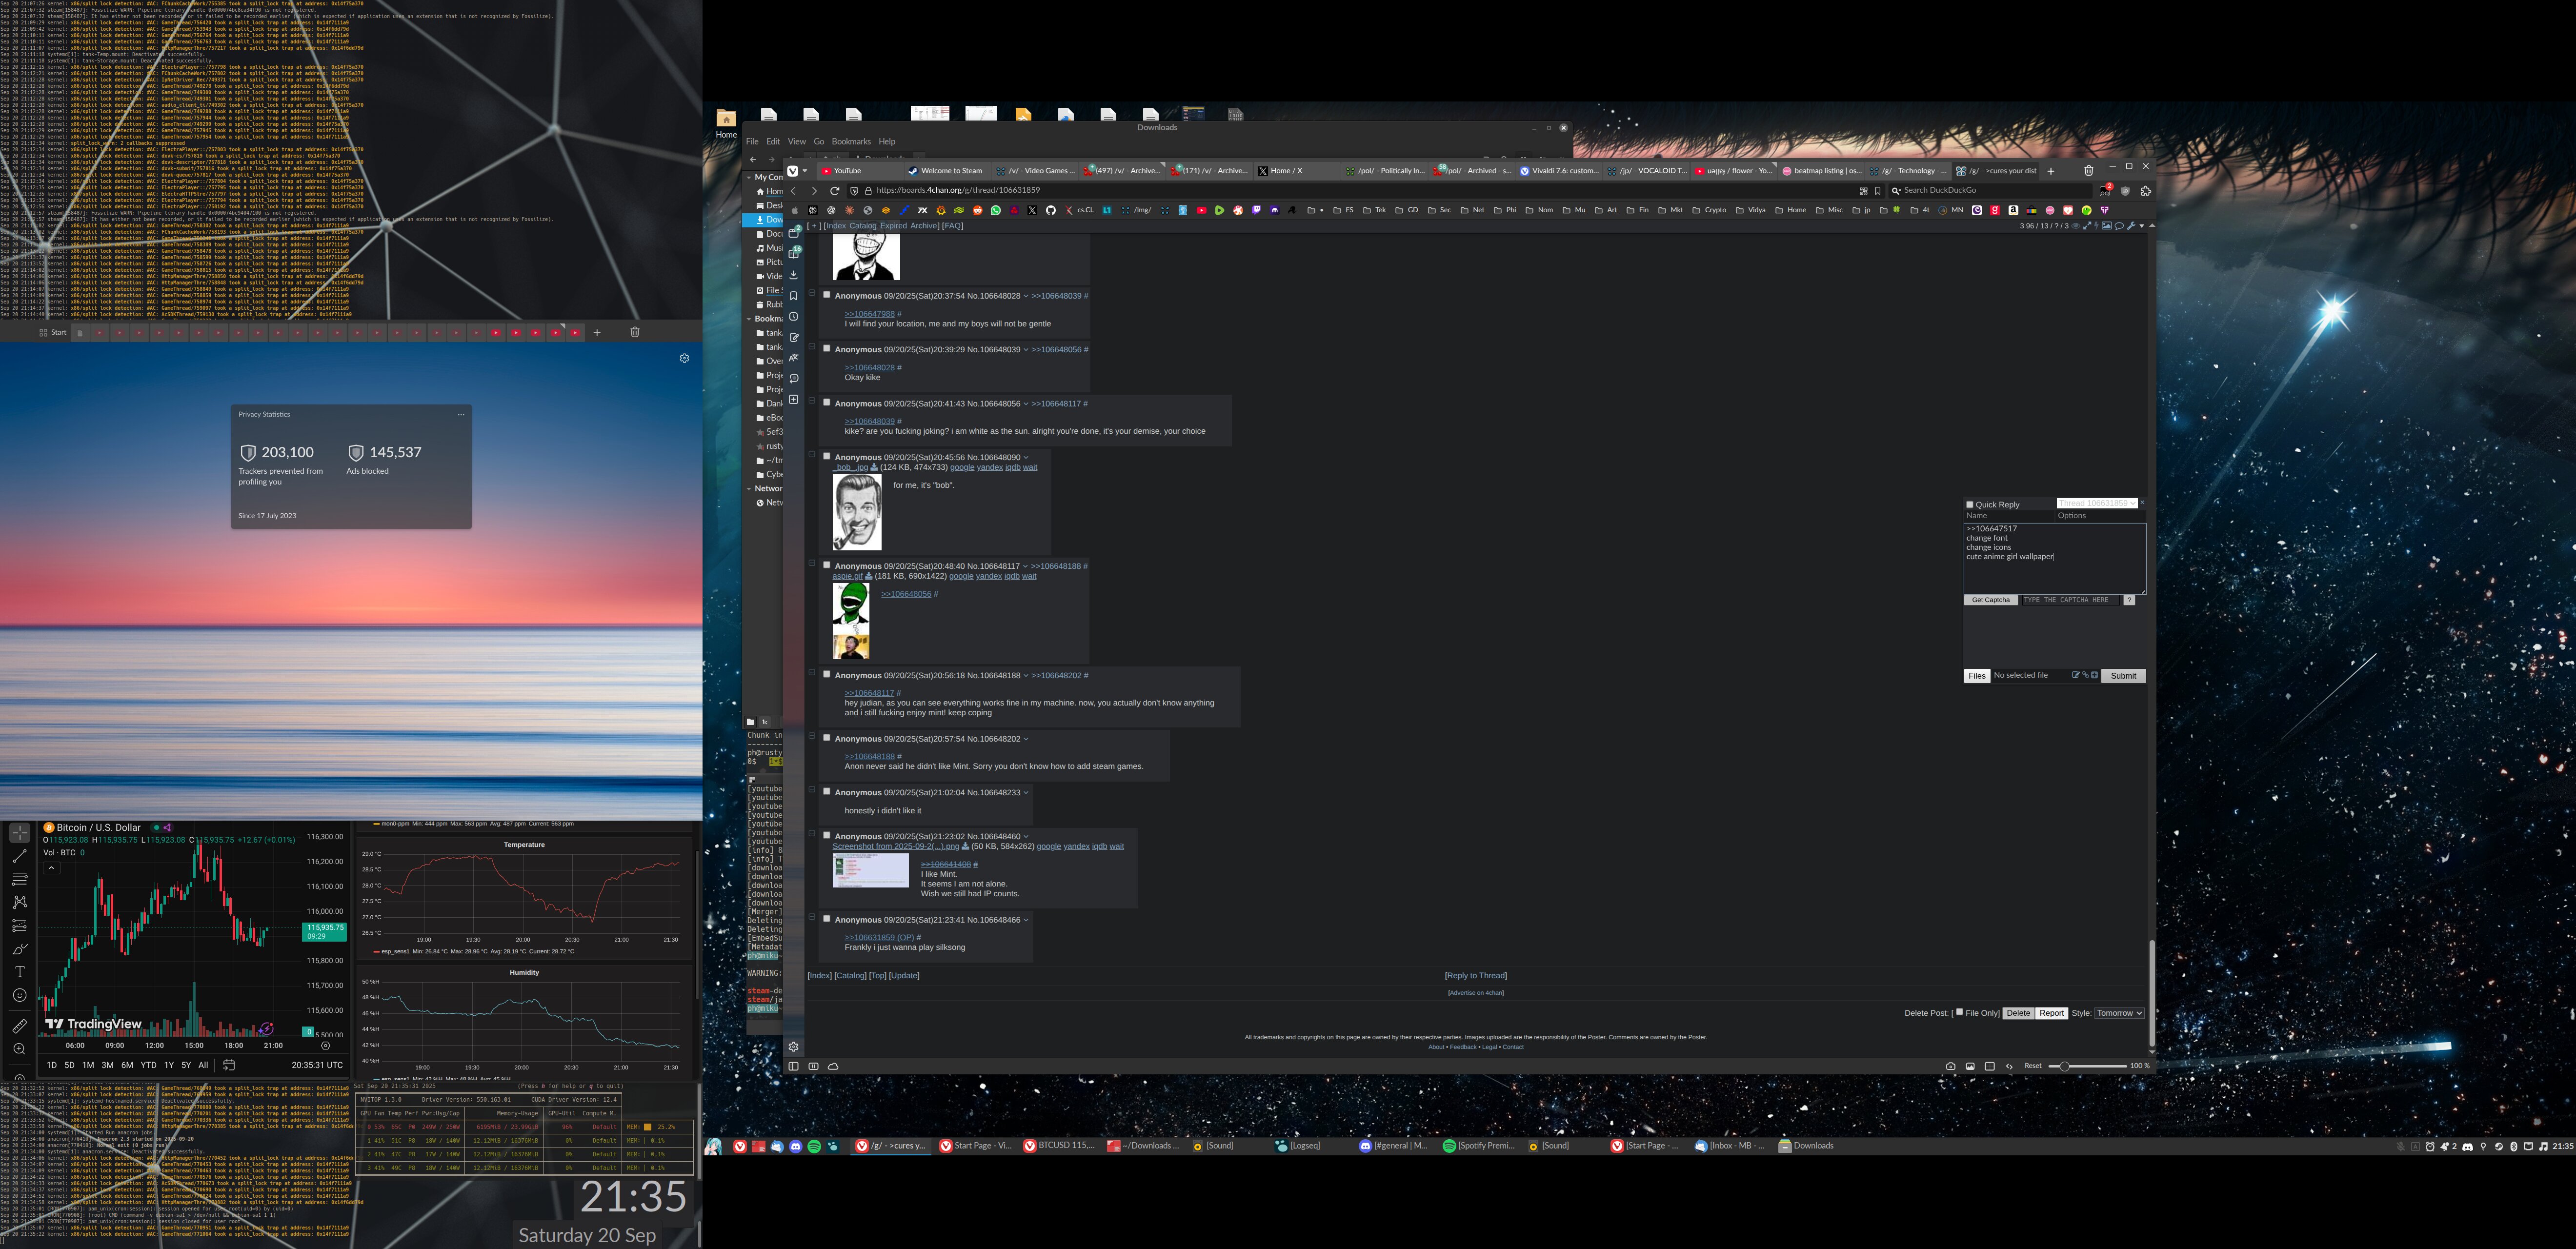Open the extensions puzzle icon
The image size is (2576, 1249).
click(2146, 191)
